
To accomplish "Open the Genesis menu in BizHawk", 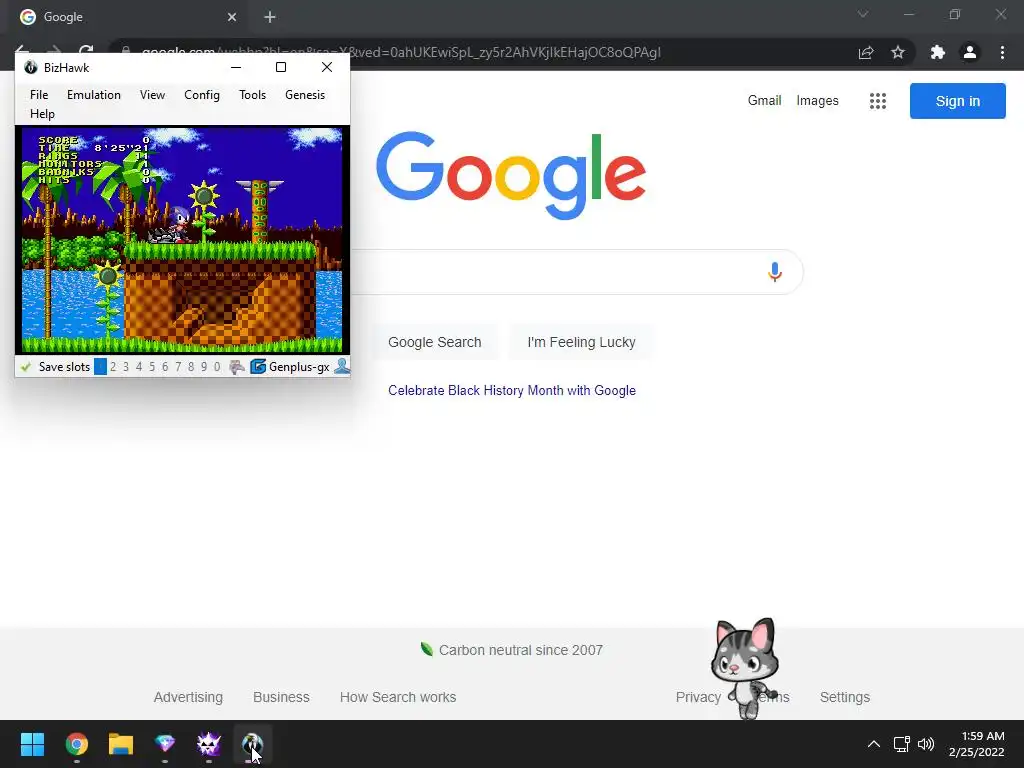I will click(305, 95).
